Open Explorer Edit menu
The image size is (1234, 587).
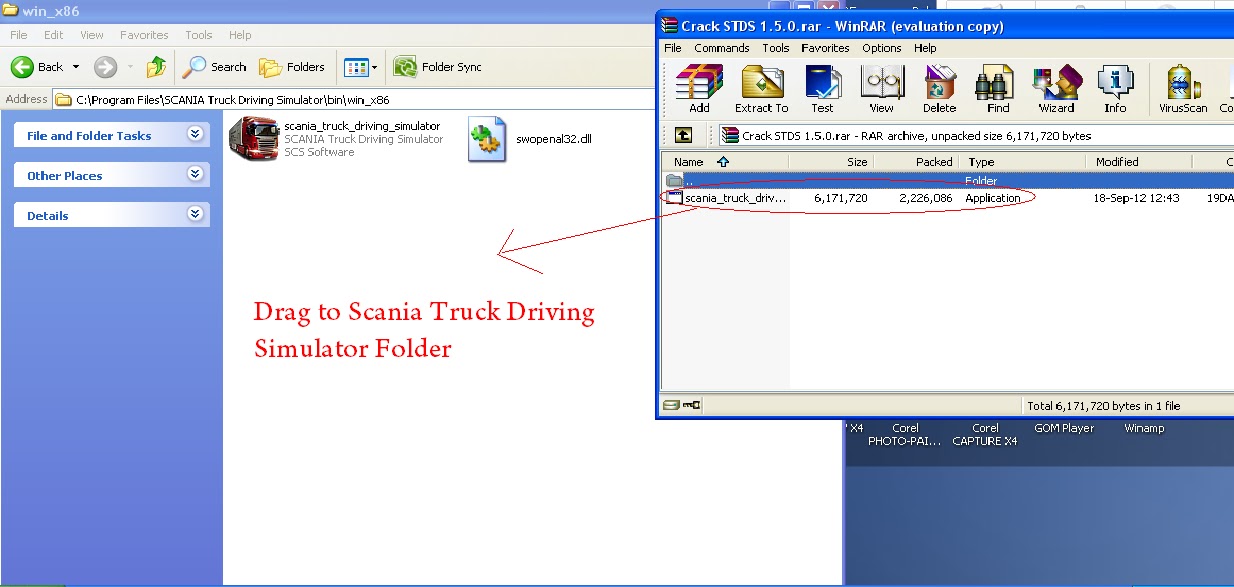(x=54, y=34)
